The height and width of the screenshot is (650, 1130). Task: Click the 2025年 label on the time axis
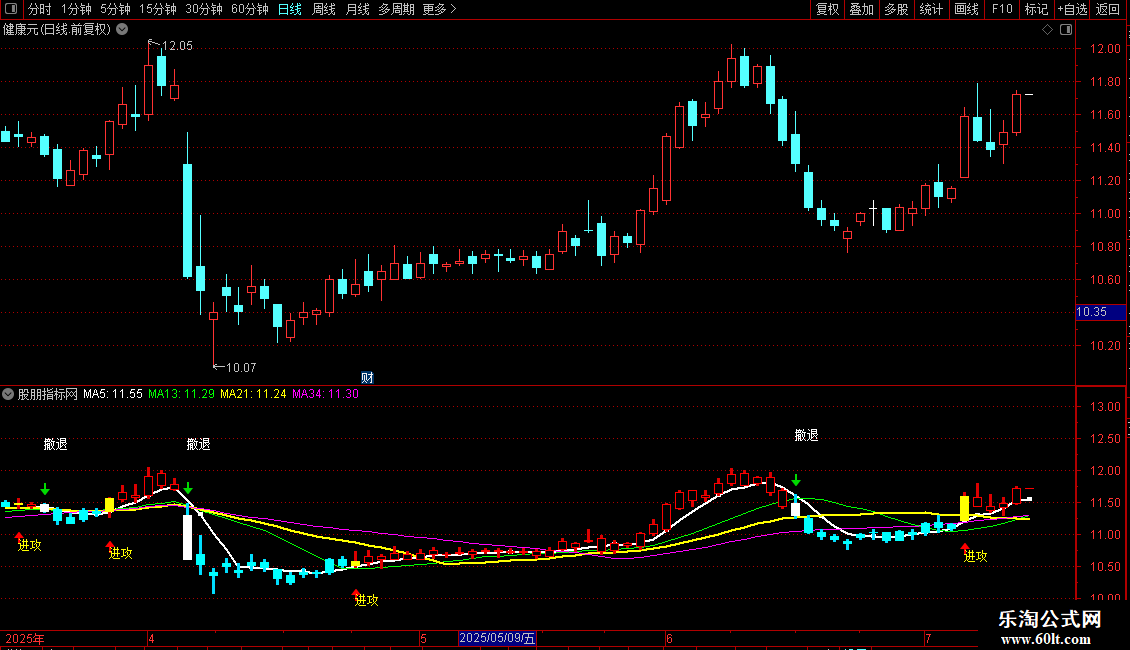coord(25,638)
